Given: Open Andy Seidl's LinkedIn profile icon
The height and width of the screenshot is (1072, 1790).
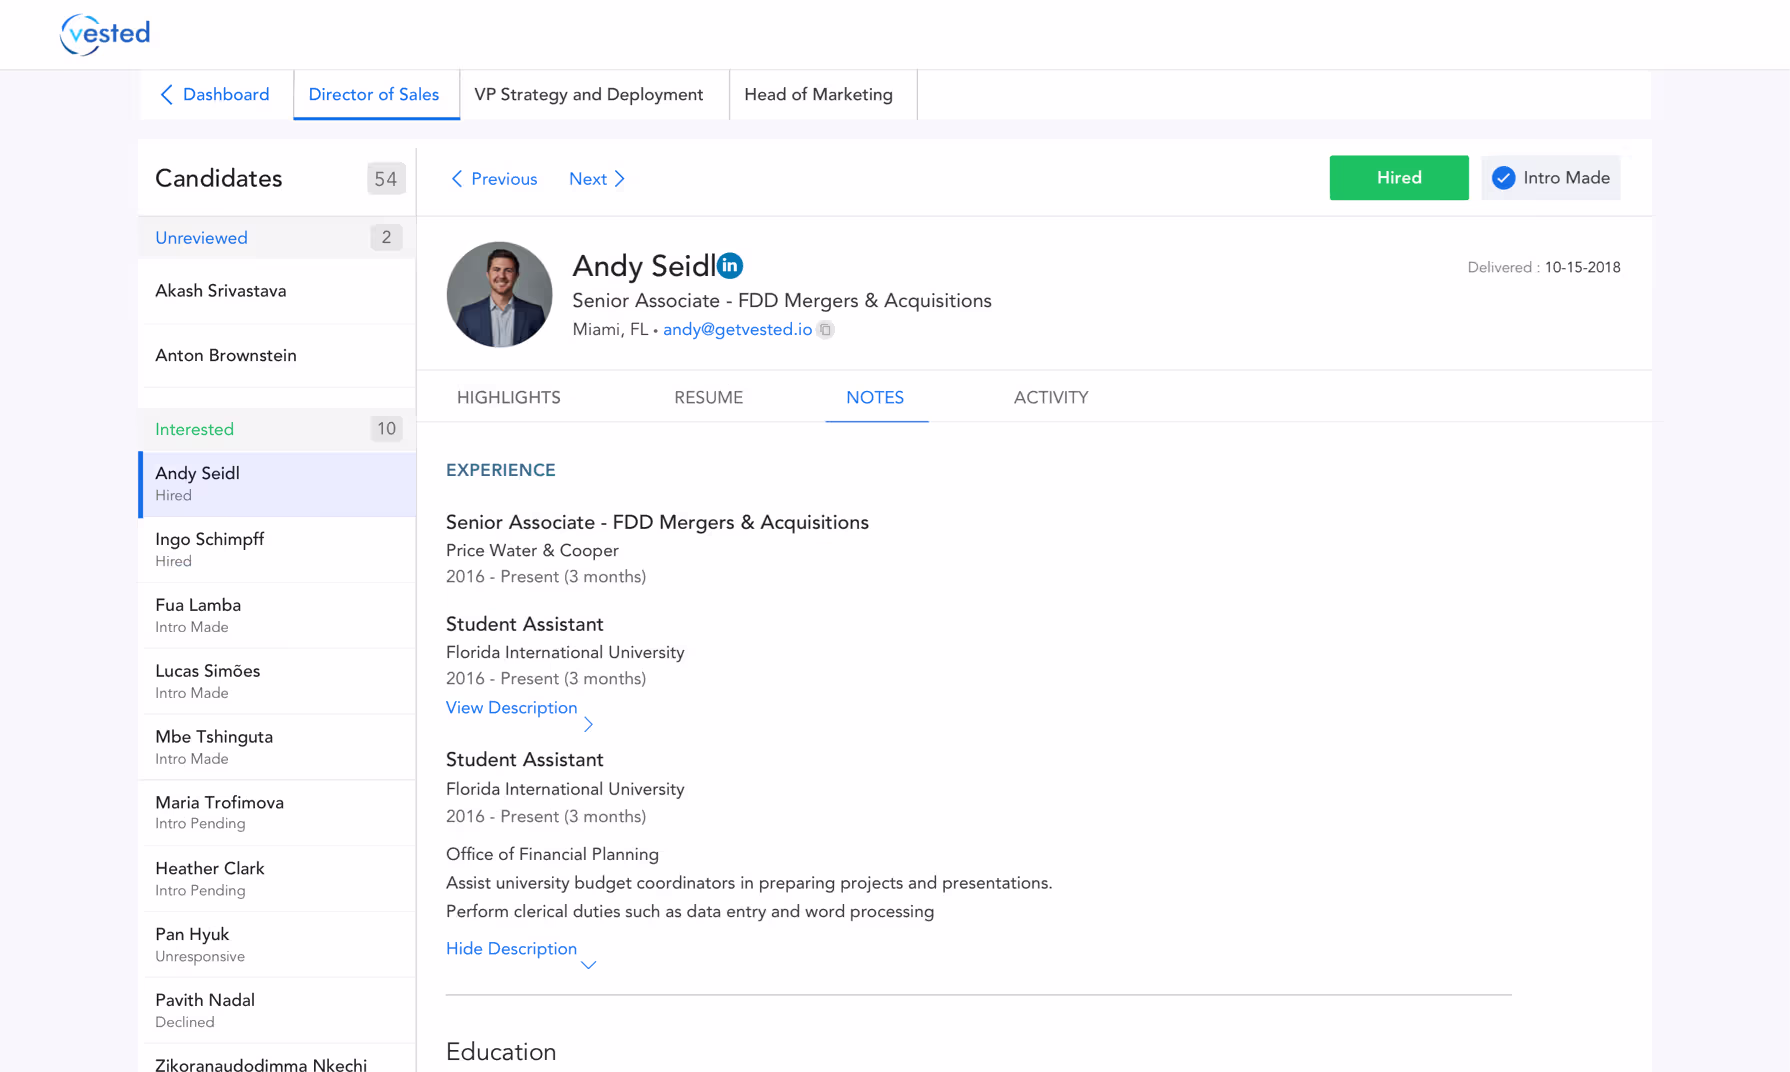Looking at the screenshot, I should [x=730, y=266].
